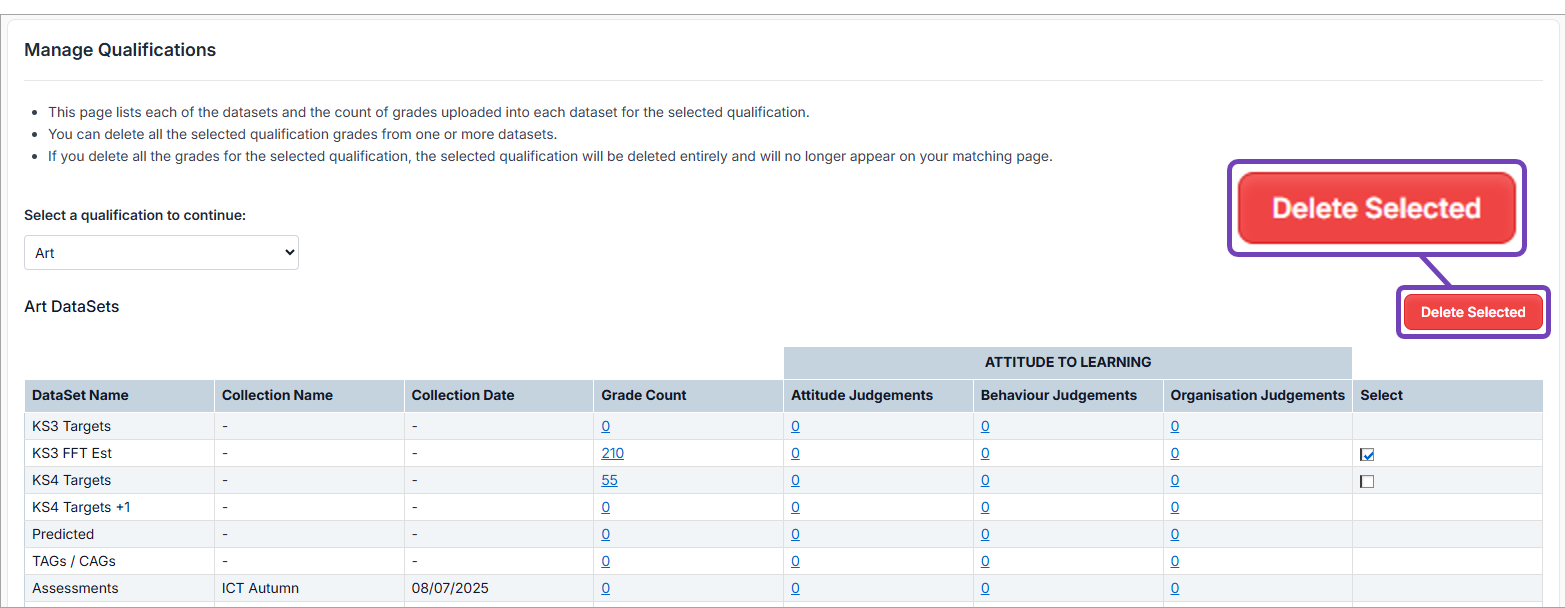
Task: Open Behaviour Judgements count for KS3 Targets
Action: click(x=985, y=426)
